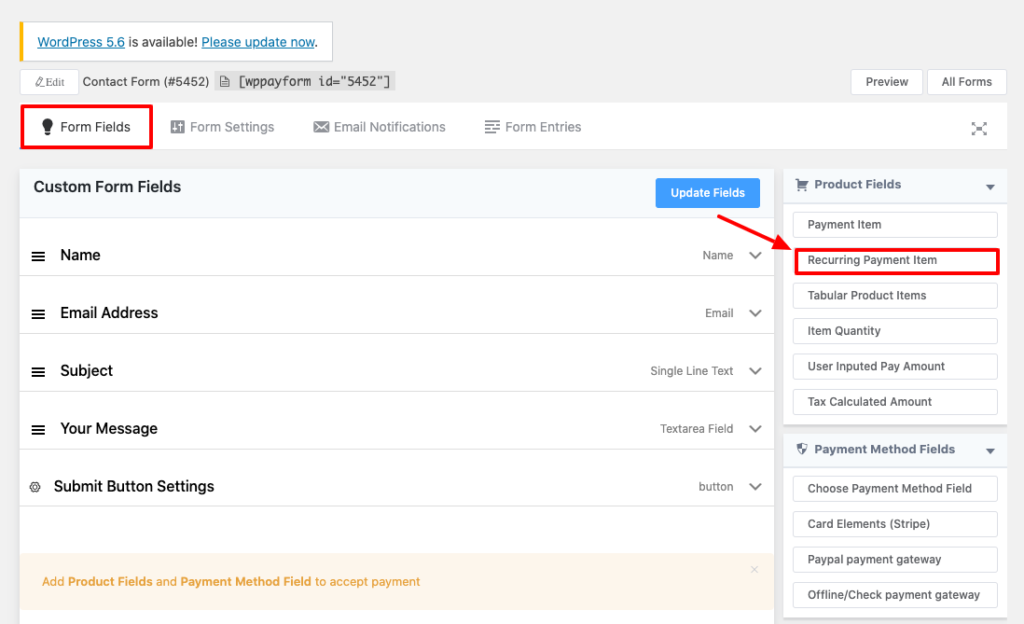This screenshot has width=1024, height=624.
Task: Click the drag handle icon beside Your Message
Action: pos(38,430)
